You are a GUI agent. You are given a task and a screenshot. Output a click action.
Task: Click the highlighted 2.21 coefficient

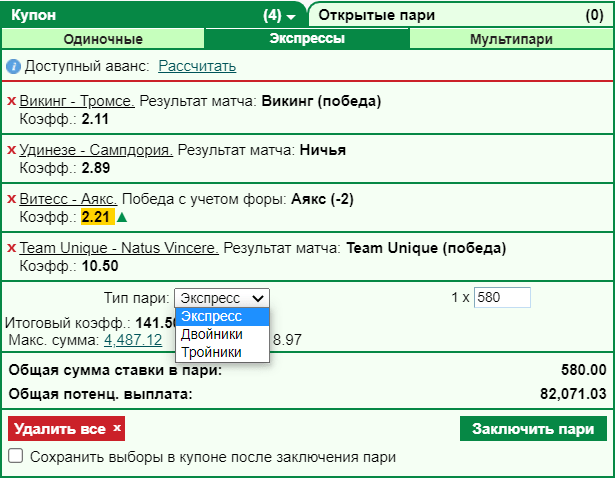97,217
